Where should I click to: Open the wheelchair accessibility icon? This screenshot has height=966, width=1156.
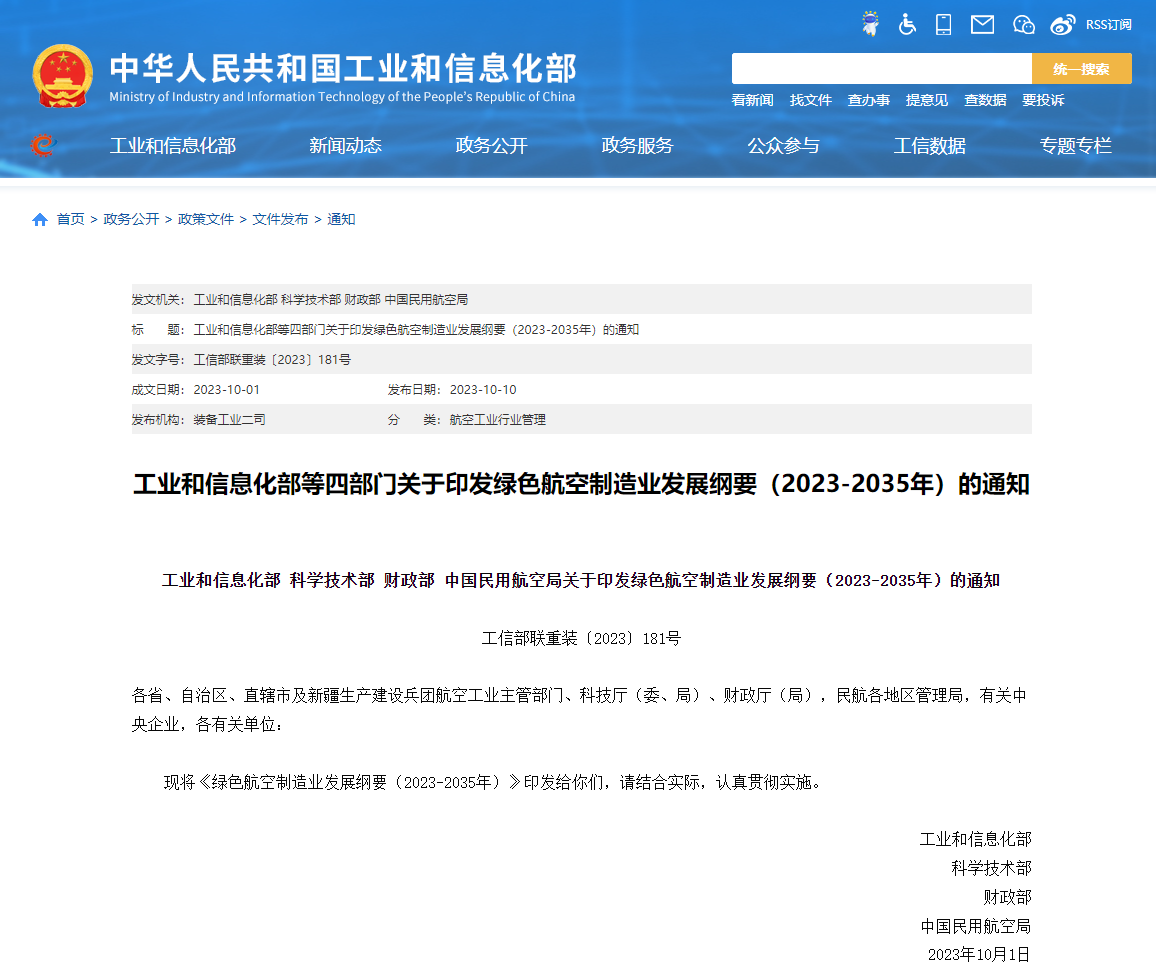pyautogui.click(x=907, y=24)
